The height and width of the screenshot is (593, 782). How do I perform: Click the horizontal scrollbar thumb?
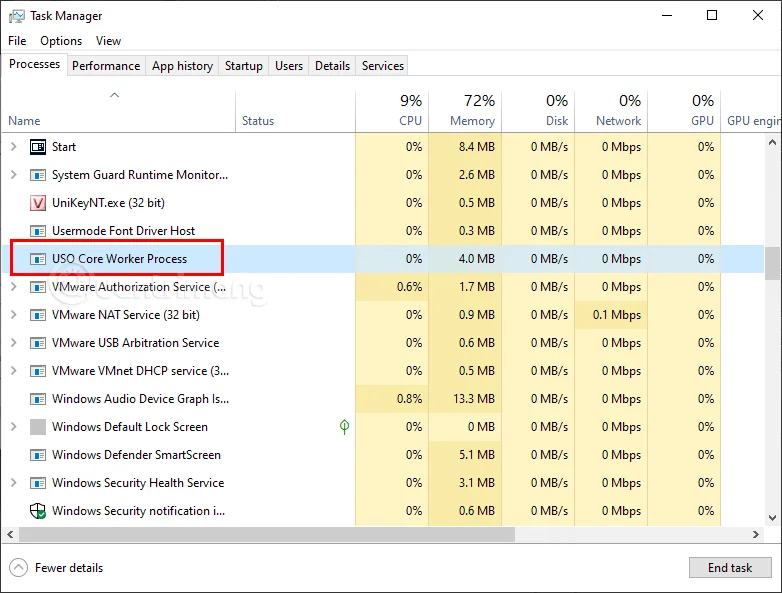coord(267,534)
